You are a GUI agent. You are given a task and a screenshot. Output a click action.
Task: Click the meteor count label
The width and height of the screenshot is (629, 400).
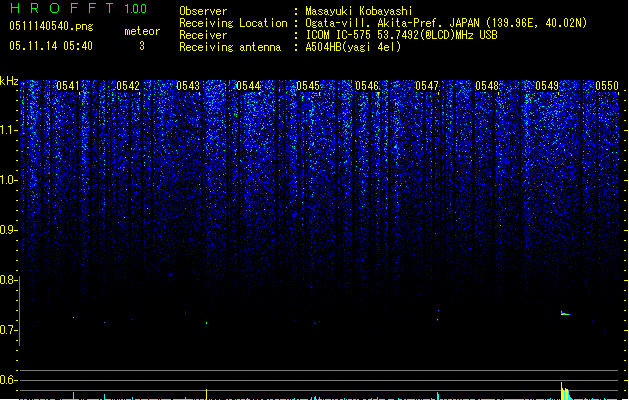point(142,31)
